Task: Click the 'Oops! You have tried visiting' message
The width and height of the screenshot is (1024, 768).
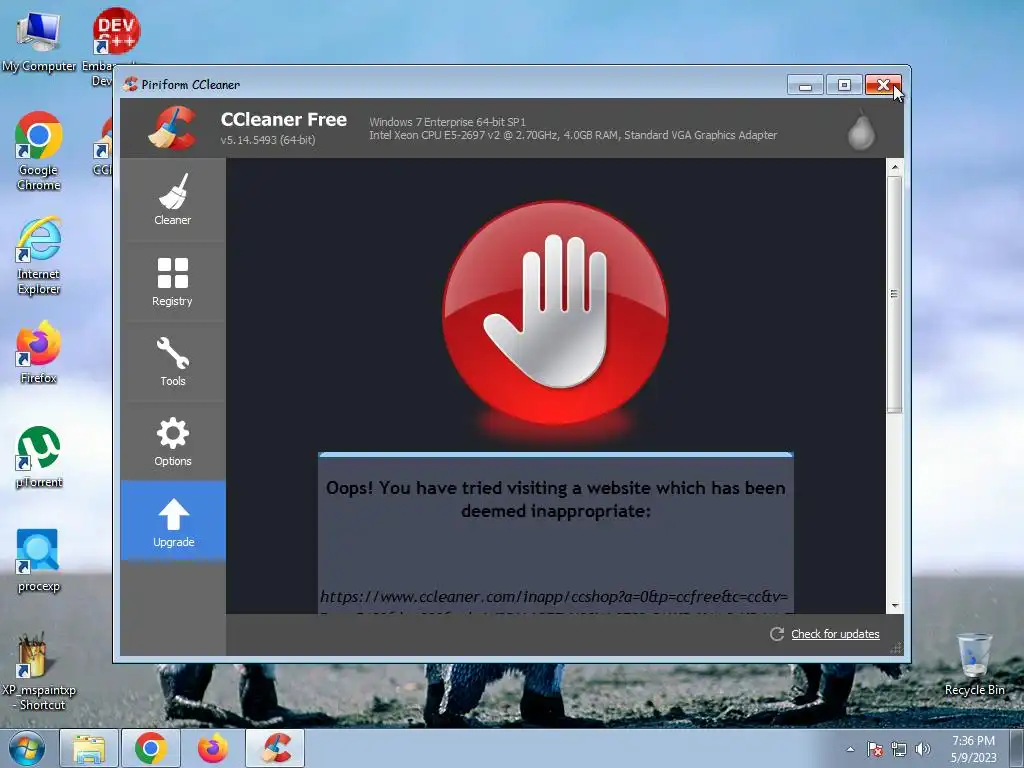Action: point(556,500)
